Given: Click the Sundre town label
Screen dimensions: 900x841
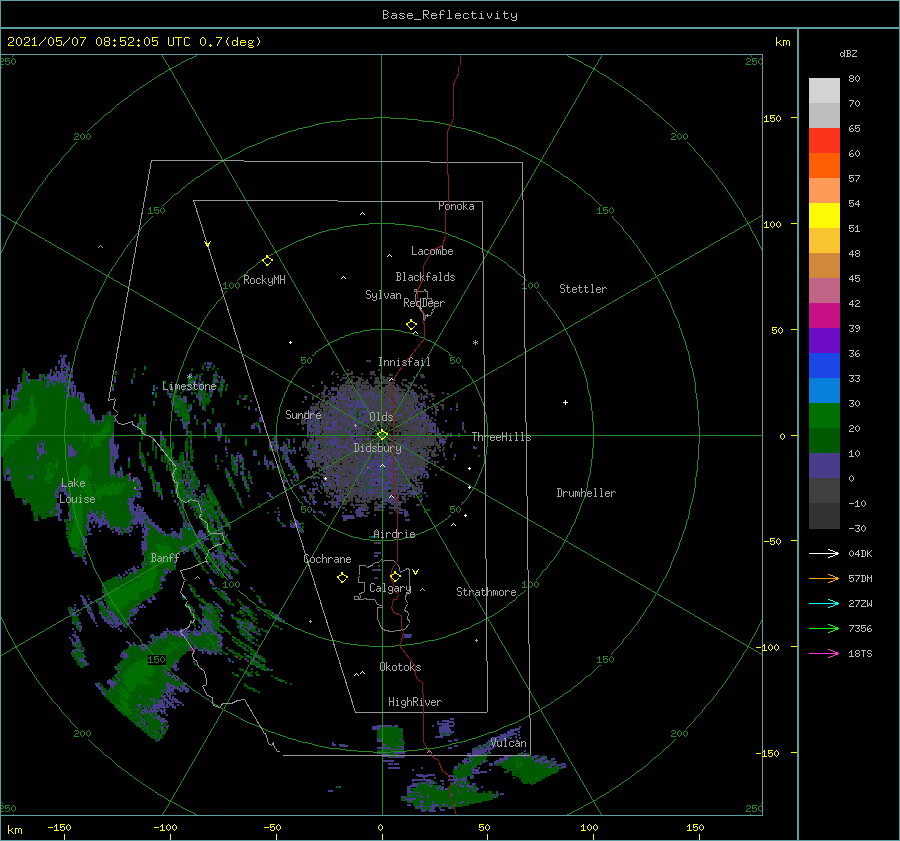Looking at the screenshot, I should (x=303, y=414).
